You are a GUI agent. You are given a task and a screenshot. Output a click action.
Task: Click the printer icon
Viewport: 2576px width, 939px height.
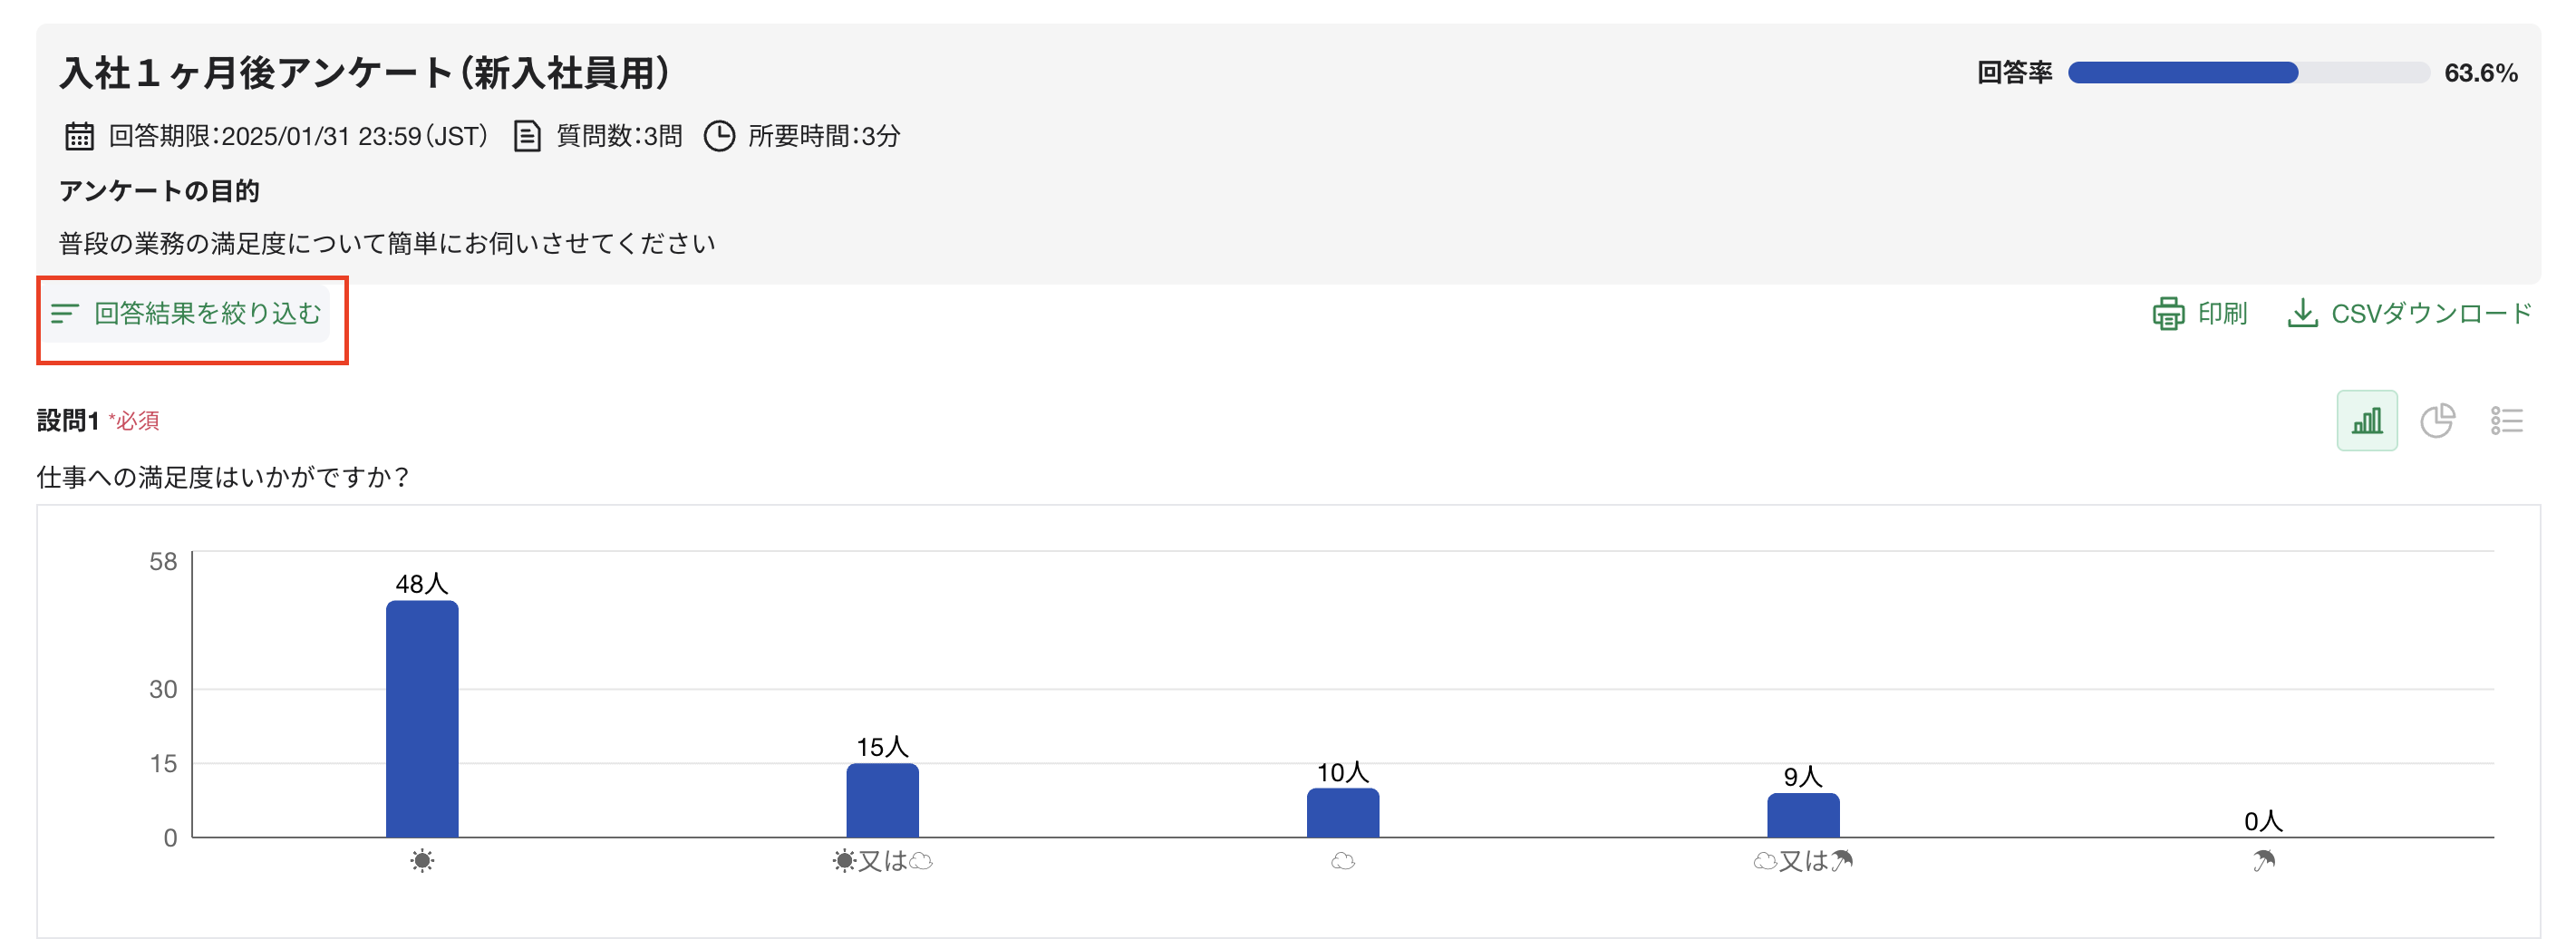coord(2168,314)
